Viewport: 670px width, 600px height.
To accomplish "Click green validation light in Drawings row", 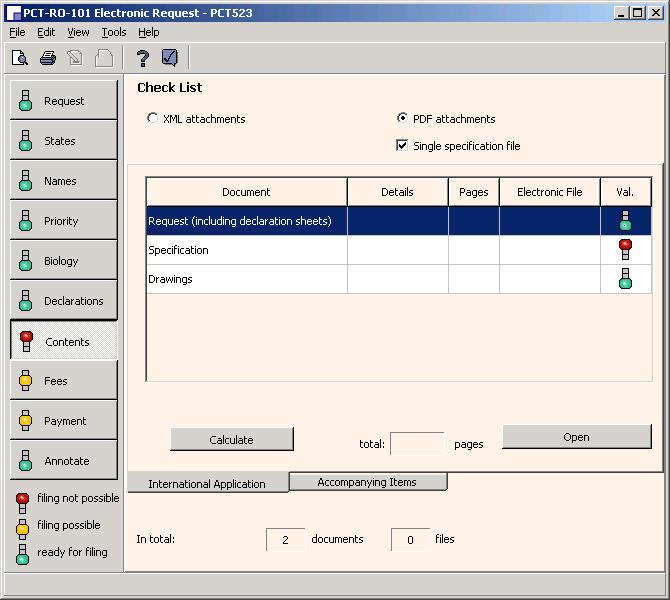I will point(625,279).
